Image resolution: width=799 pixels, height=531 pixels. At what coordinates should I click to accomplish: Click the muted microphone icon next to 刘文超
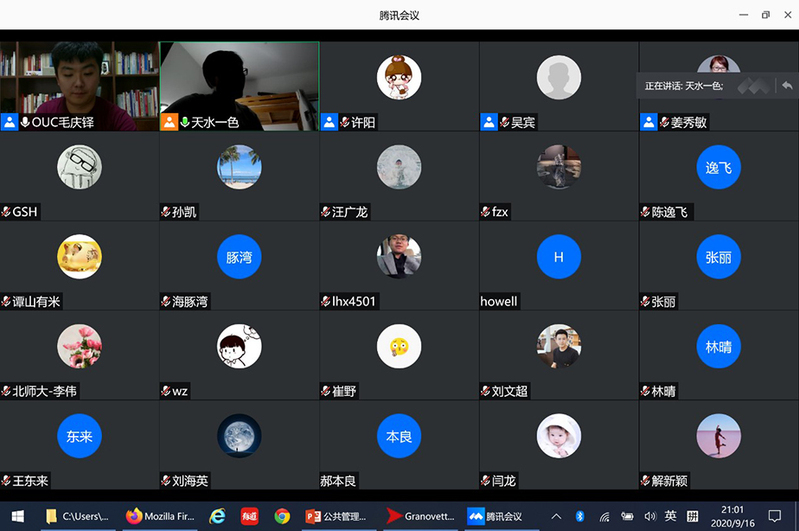tap(485, 391)
